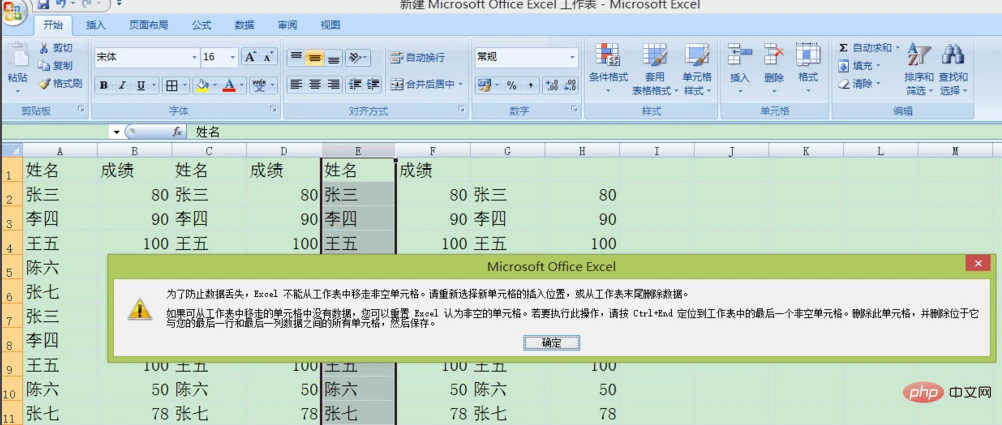Expand the font size dropdown showing 16
This screenshot has height=425, width=1002.
click(x=233, y=58)
